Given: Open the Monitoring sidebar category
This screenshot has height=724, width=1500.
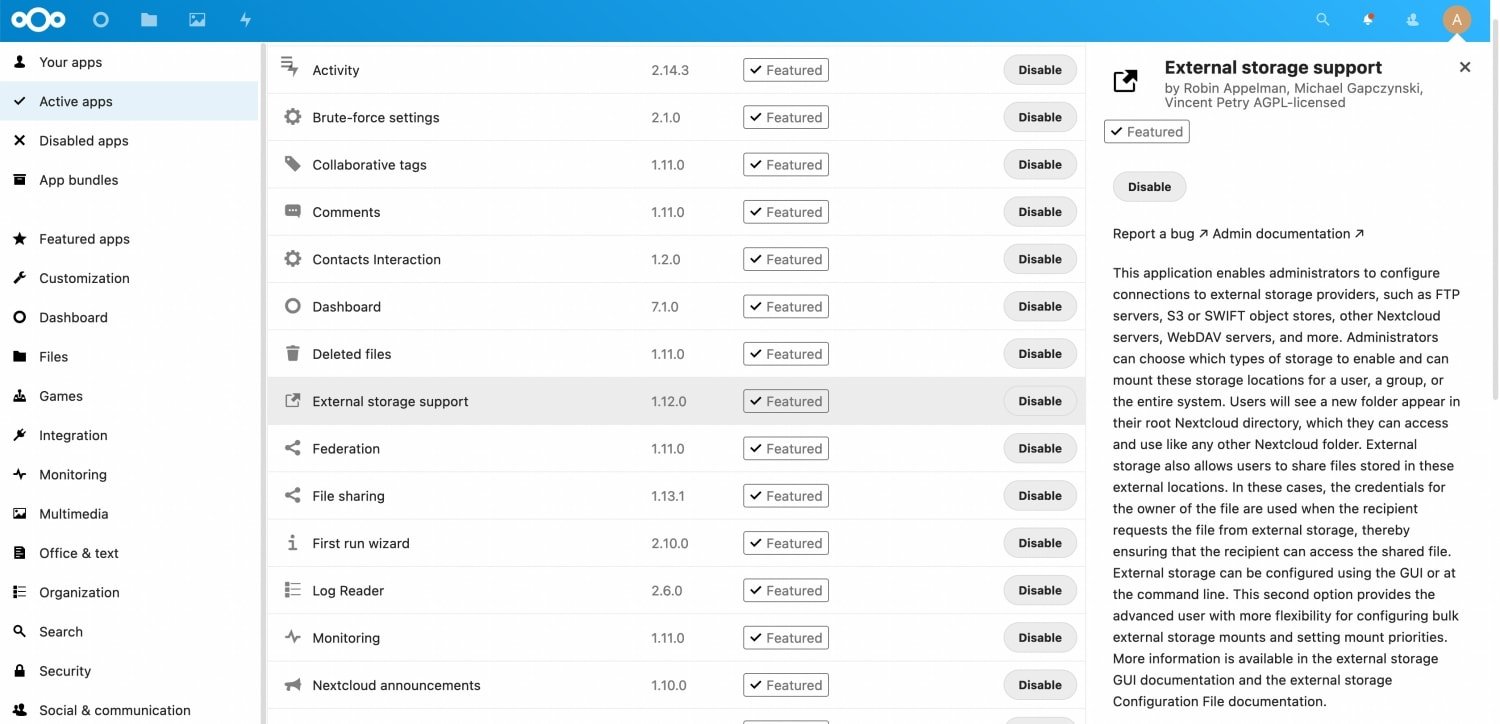Looking at the screenshot, I should 129,474.
